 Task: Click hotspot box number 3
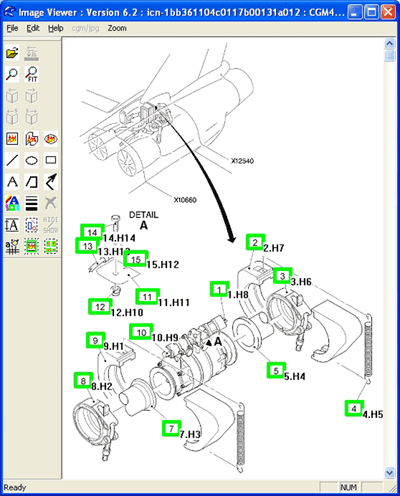[283, 276]
